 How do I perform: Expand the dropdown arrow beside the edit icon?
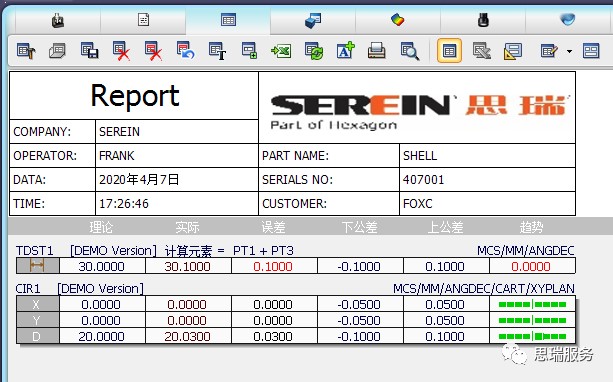point(569,51)
